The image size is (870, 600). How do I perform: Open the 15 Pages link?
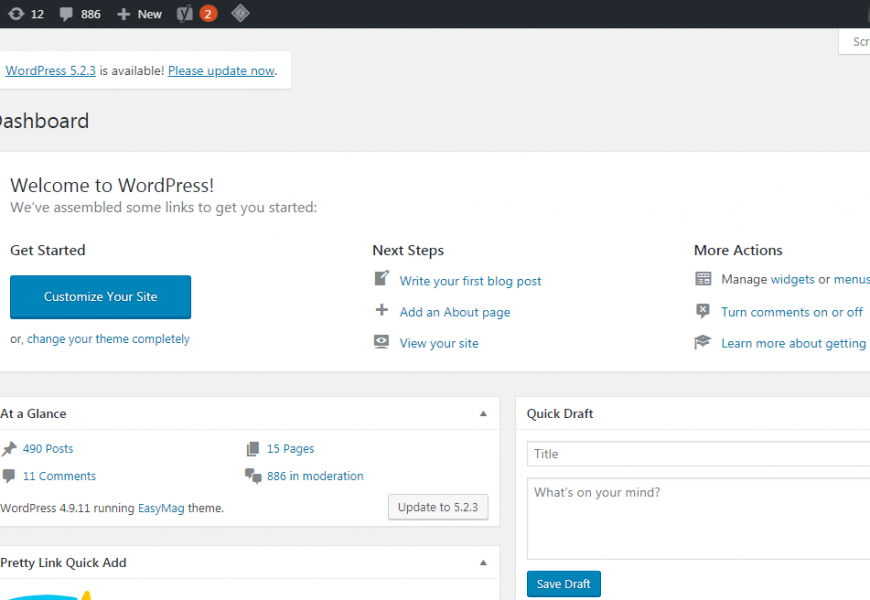tap(290, 448)
